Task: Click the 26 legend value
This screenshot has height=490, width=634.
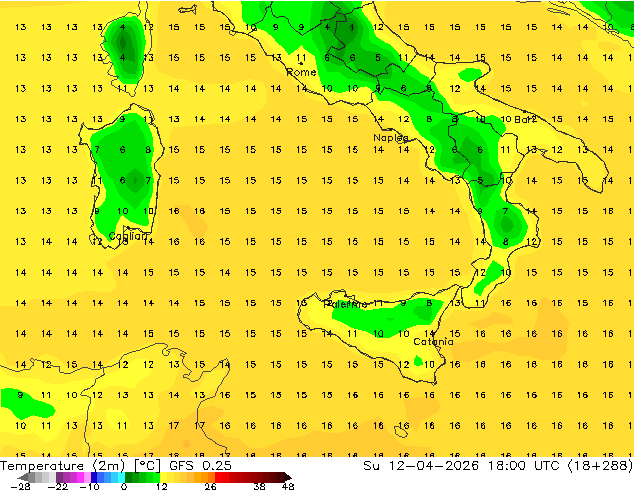Action: (210, 486)
